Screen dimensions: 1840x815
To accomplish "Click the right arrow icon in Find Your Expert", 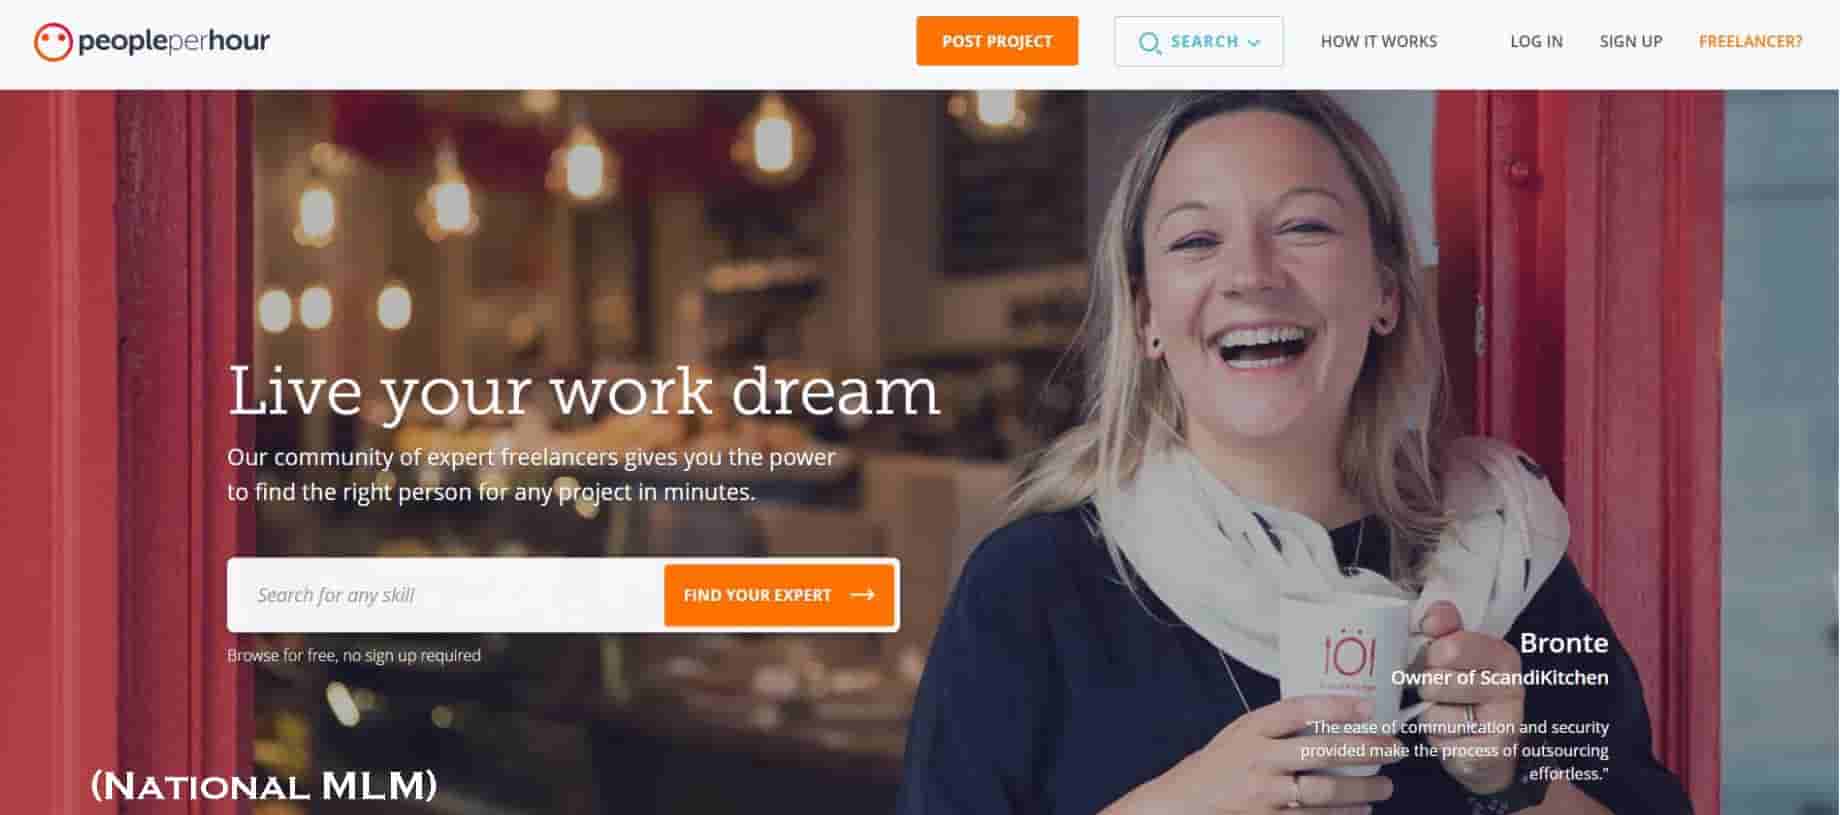I will tap(862, 595).
